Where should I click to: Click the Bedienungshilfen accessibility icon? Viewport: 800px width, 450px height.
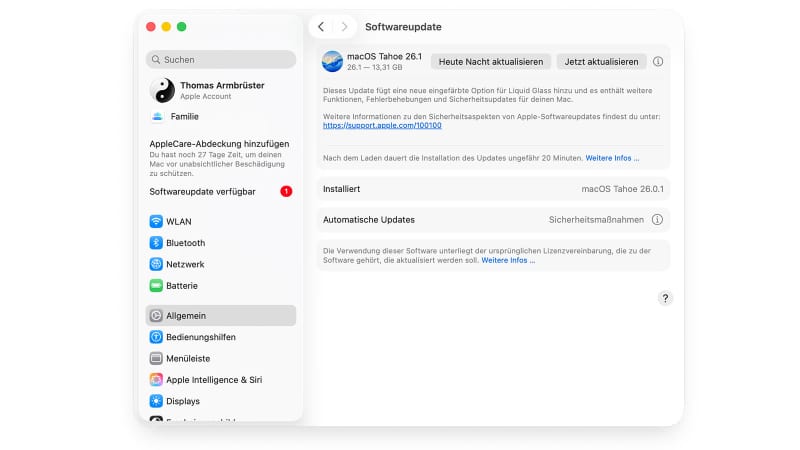coord(156,337)
